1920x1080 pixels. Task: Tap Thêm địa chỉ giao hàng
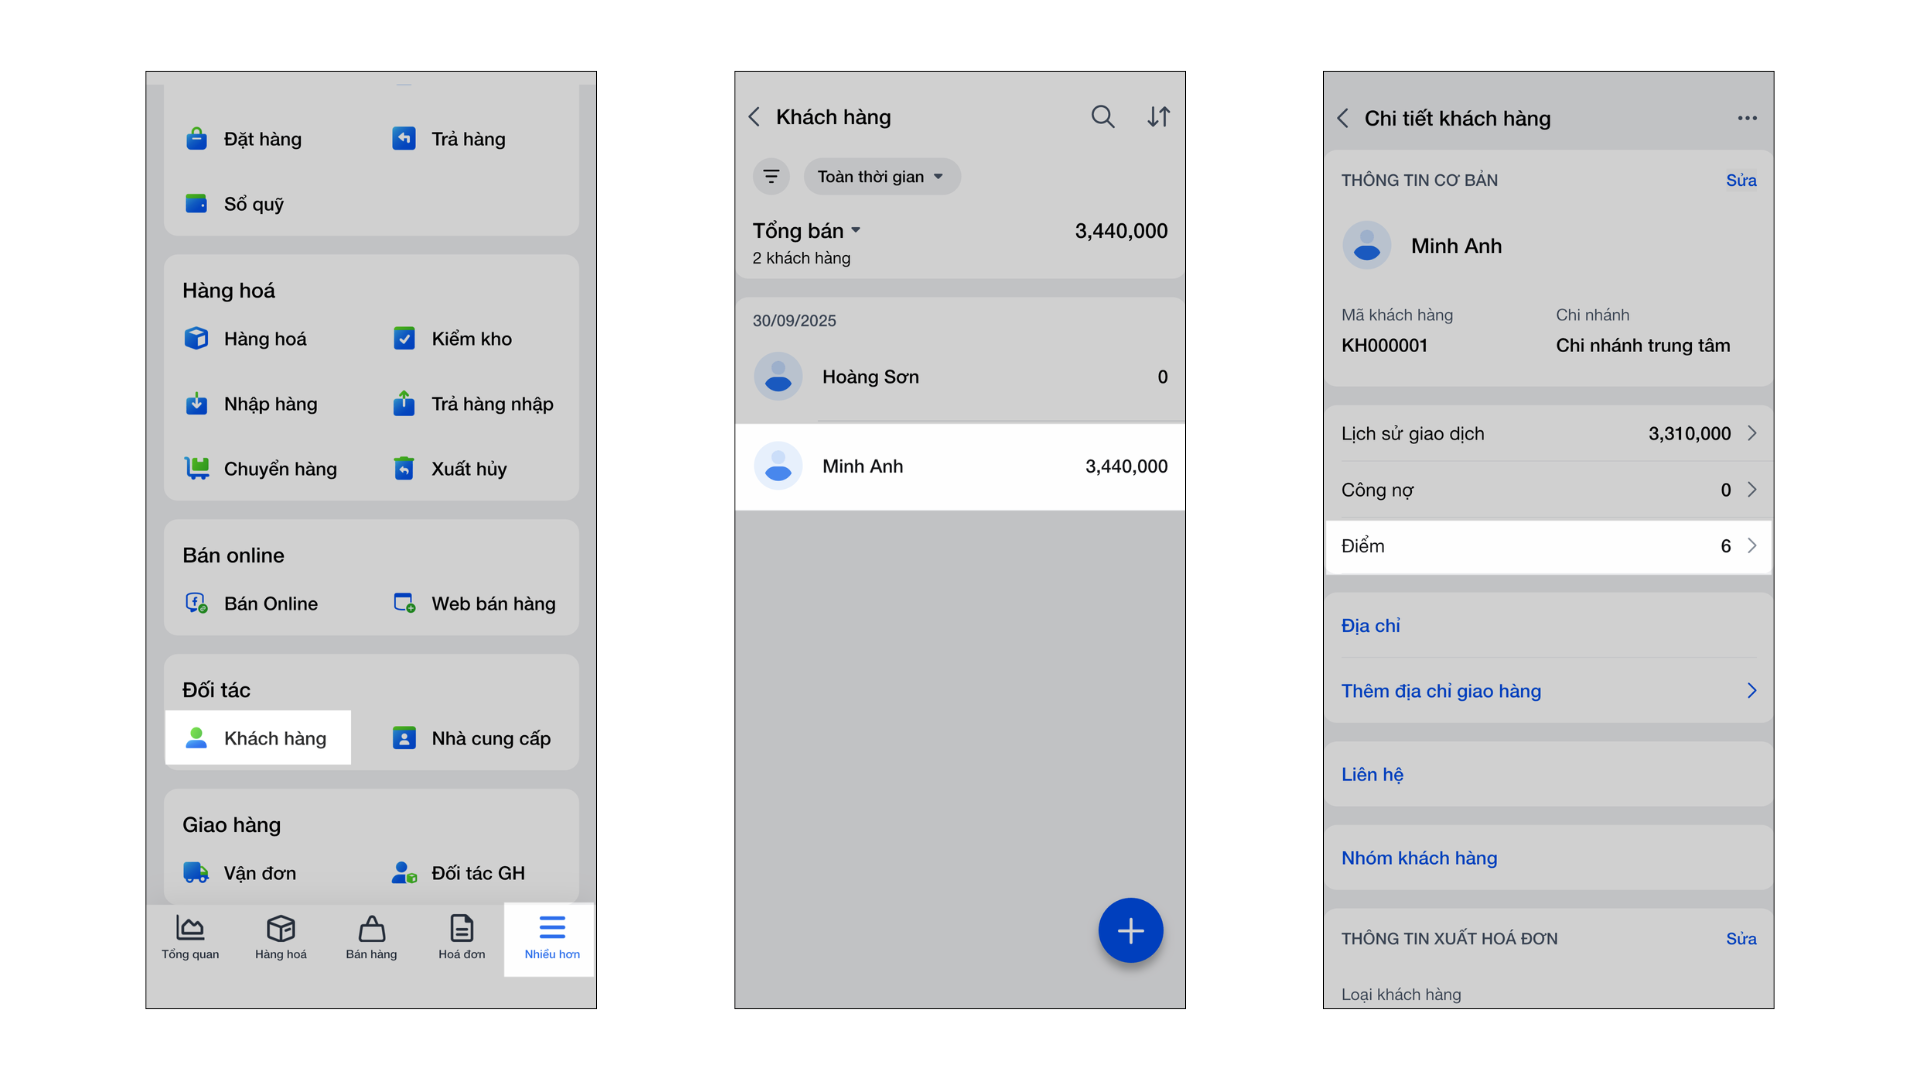pos(1441,691)
